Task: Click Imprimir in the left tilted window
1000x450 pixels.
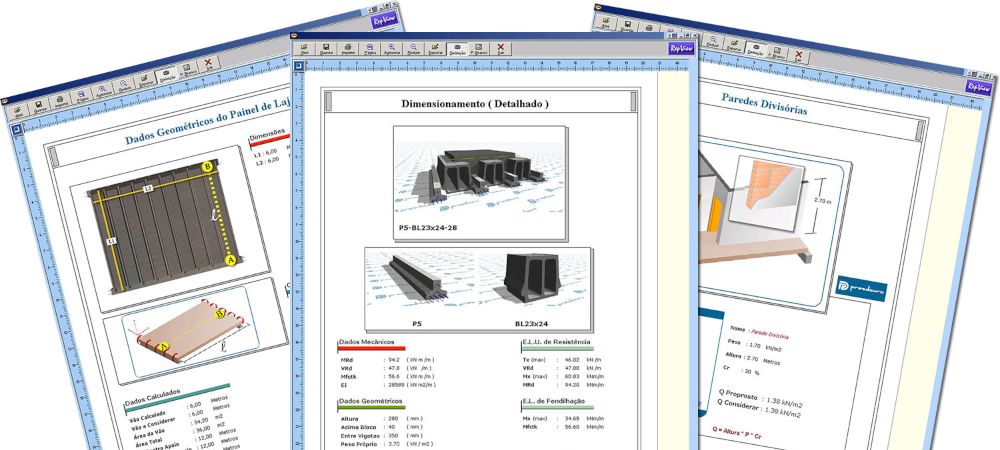Action: tap(60, 99)
